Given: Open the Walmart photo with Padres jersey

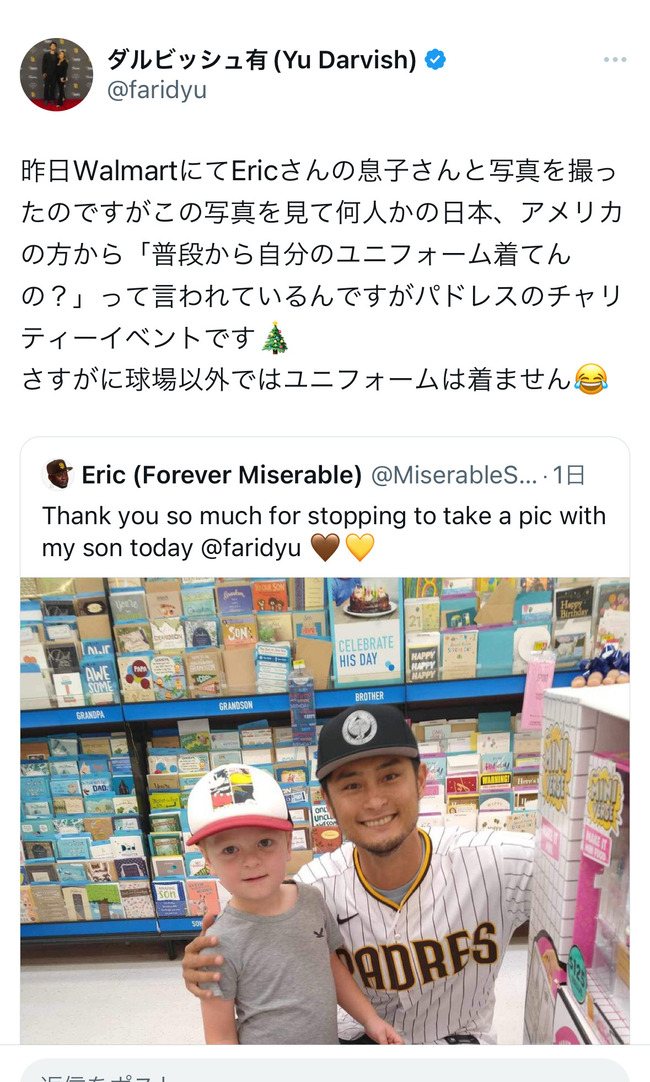Looking at the screenshot, I should [325, 810].
